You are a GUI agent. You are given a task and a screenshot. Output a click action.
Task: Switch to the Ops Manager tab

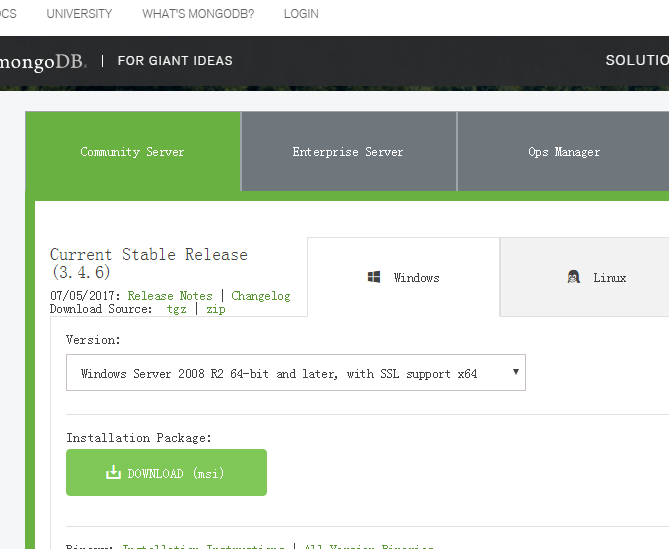564,151
